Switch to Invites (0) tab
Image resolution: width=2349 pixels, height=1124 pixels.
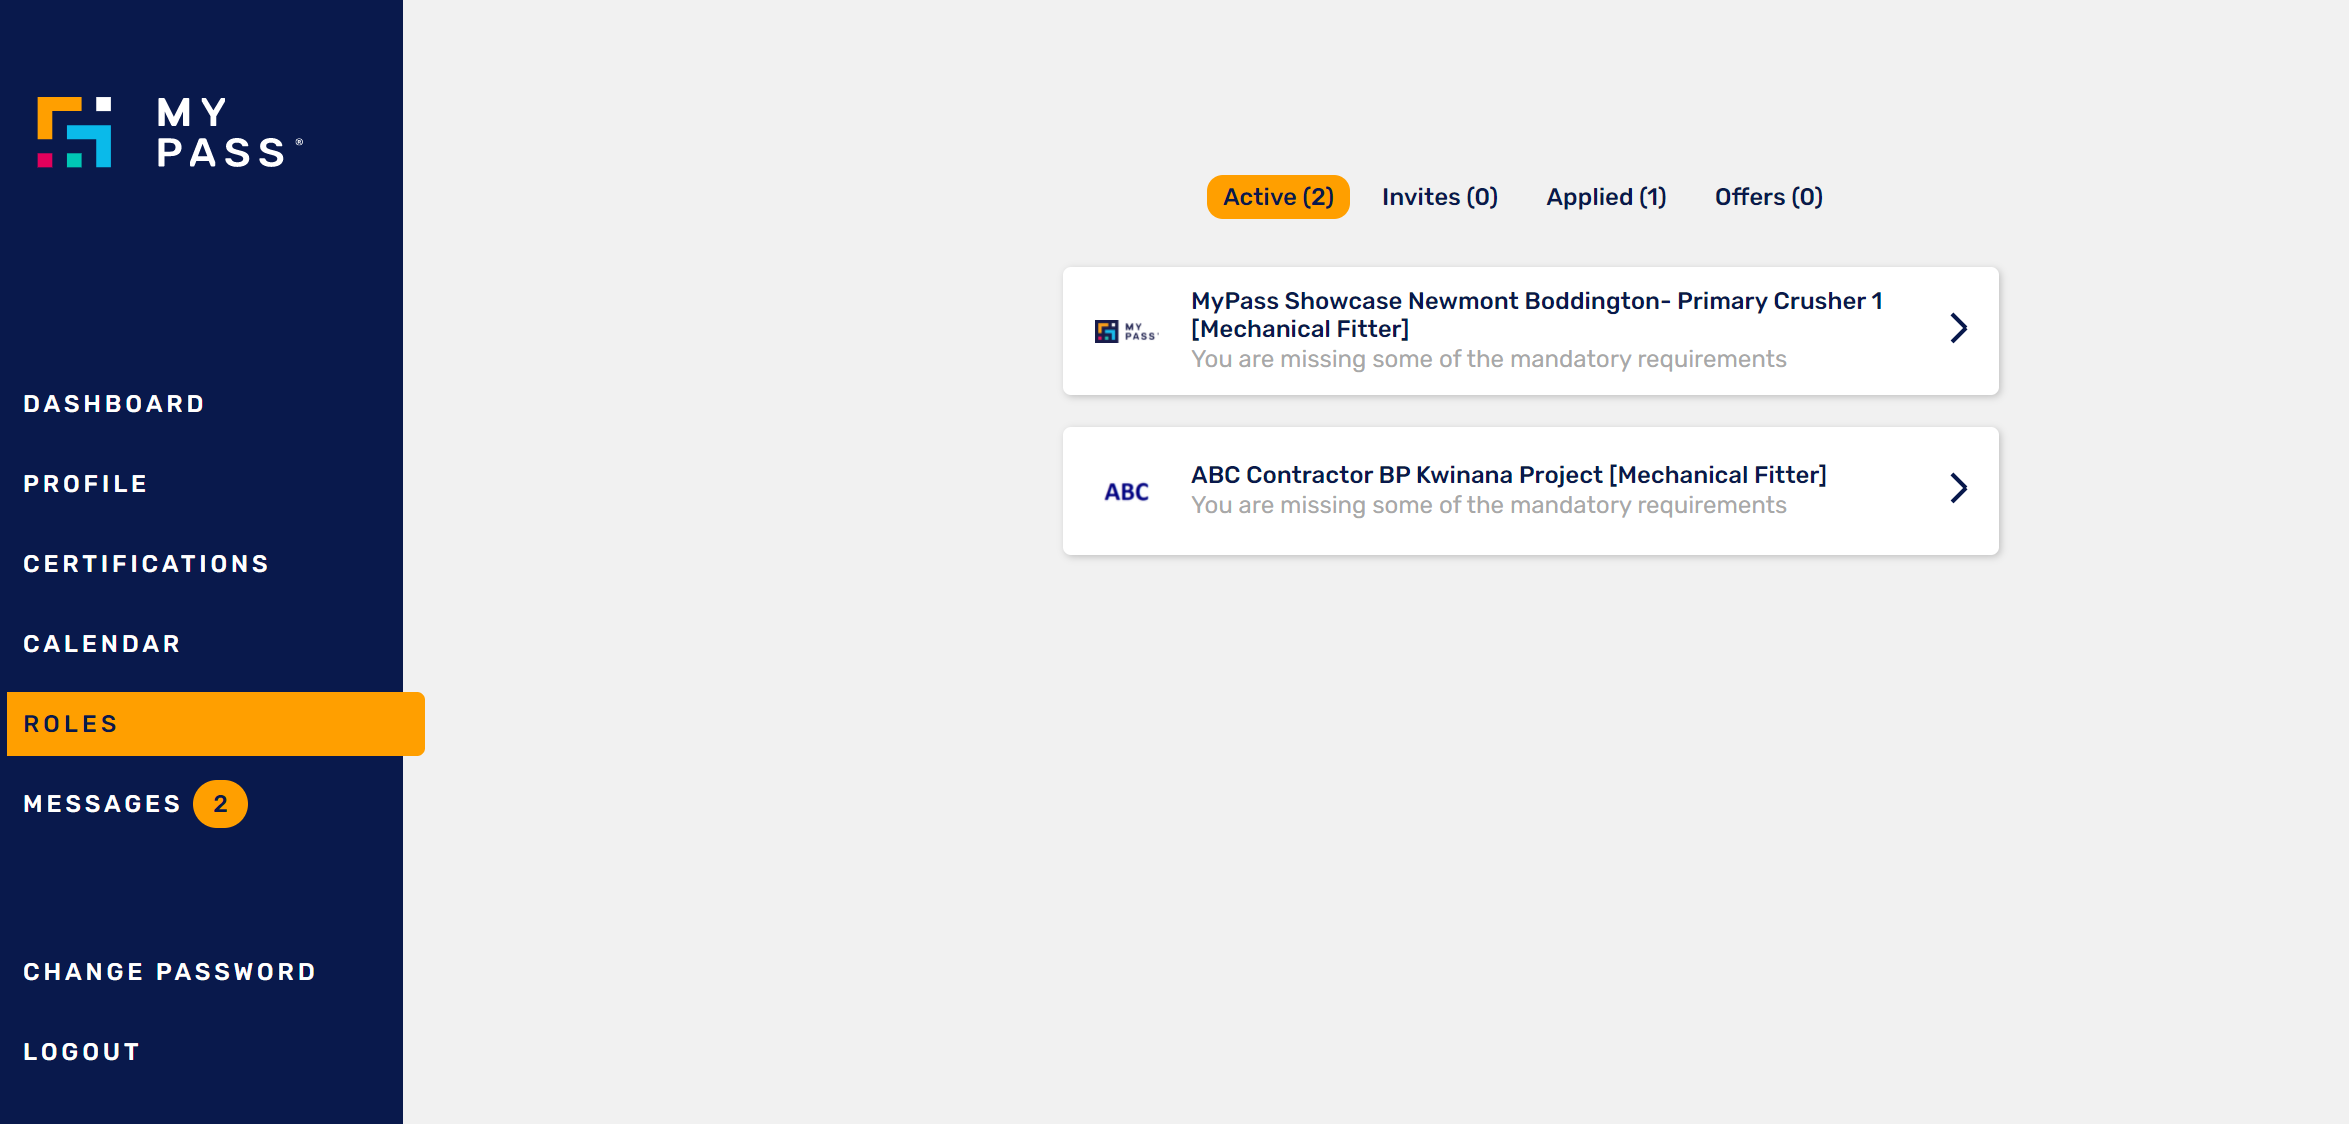pyautogui.click(x=1440, y=197)
